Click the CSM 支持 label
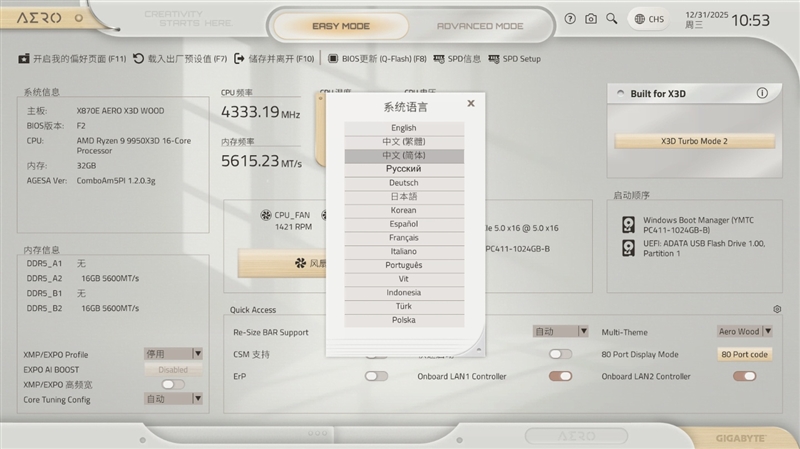Screen dimensions: 800x449 251,354
